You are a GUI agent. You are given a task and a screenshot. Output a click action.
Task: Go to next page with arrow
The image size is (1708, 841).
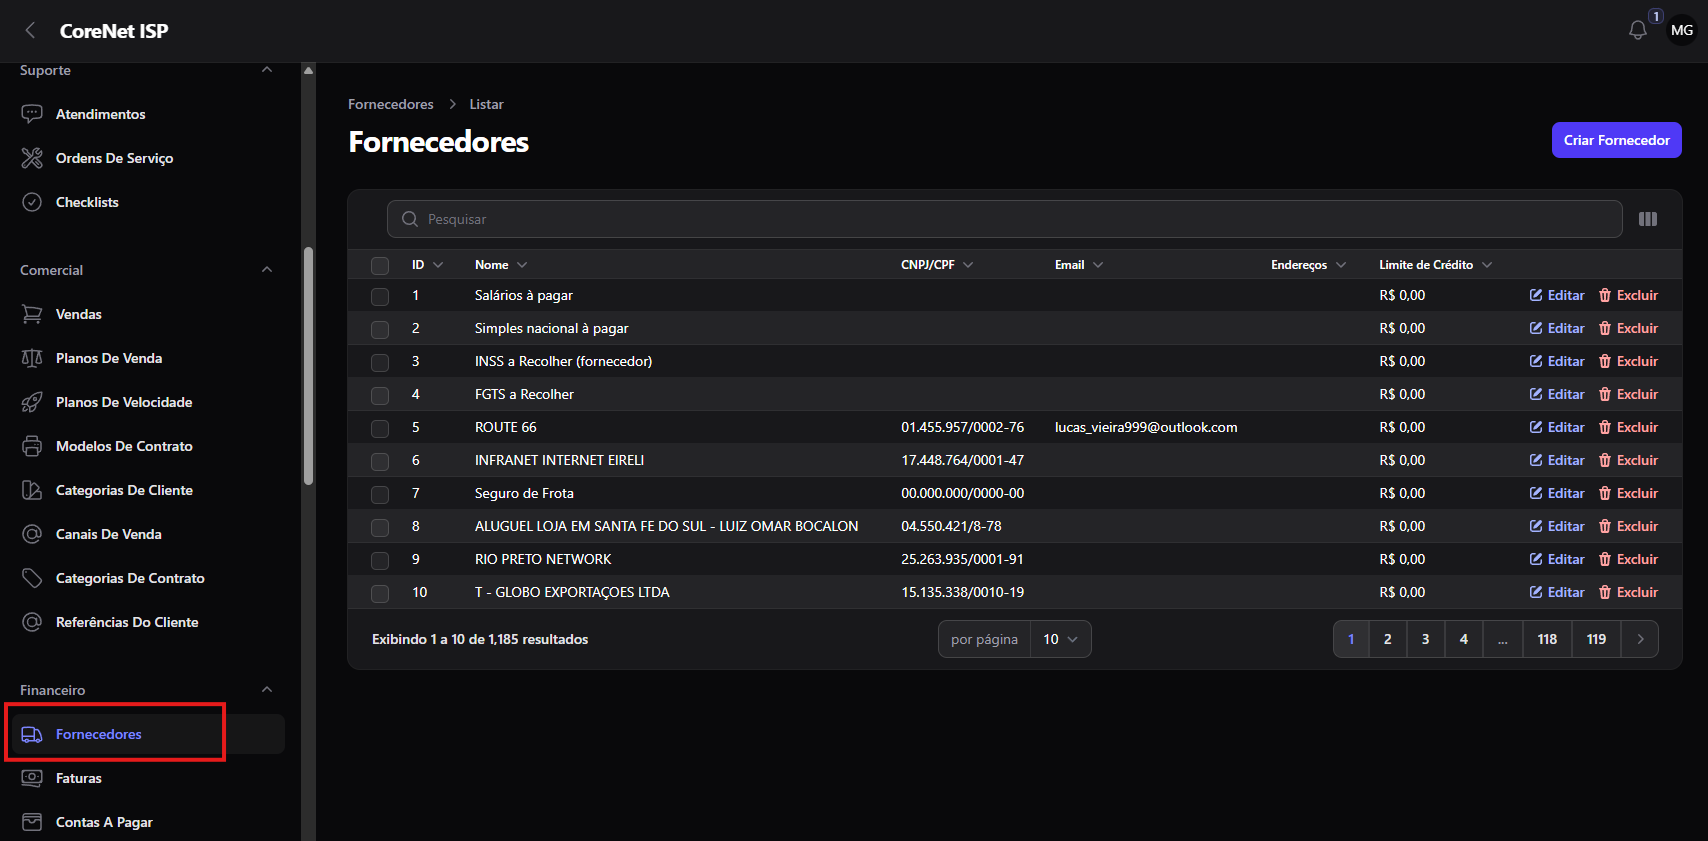pos(1640,639)
